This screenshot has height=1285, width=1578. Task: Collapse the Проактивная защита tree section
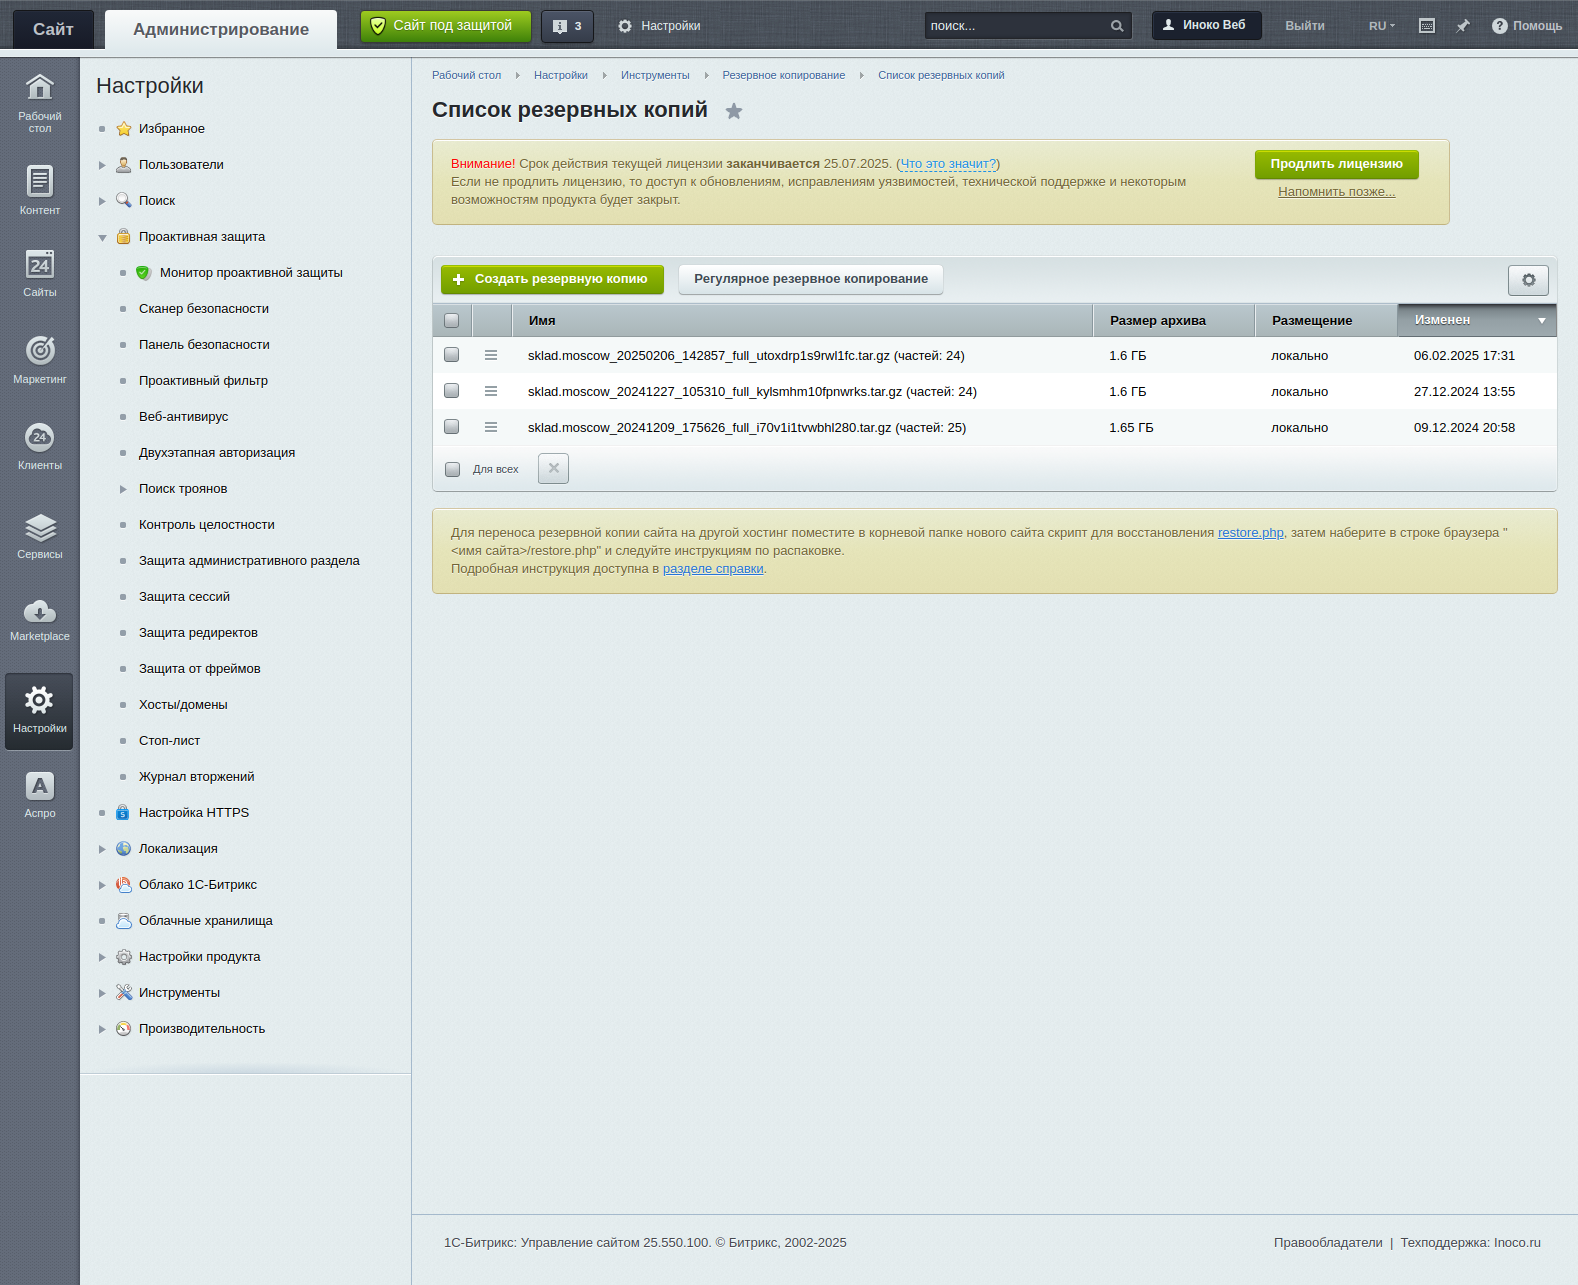coord(102,237)
